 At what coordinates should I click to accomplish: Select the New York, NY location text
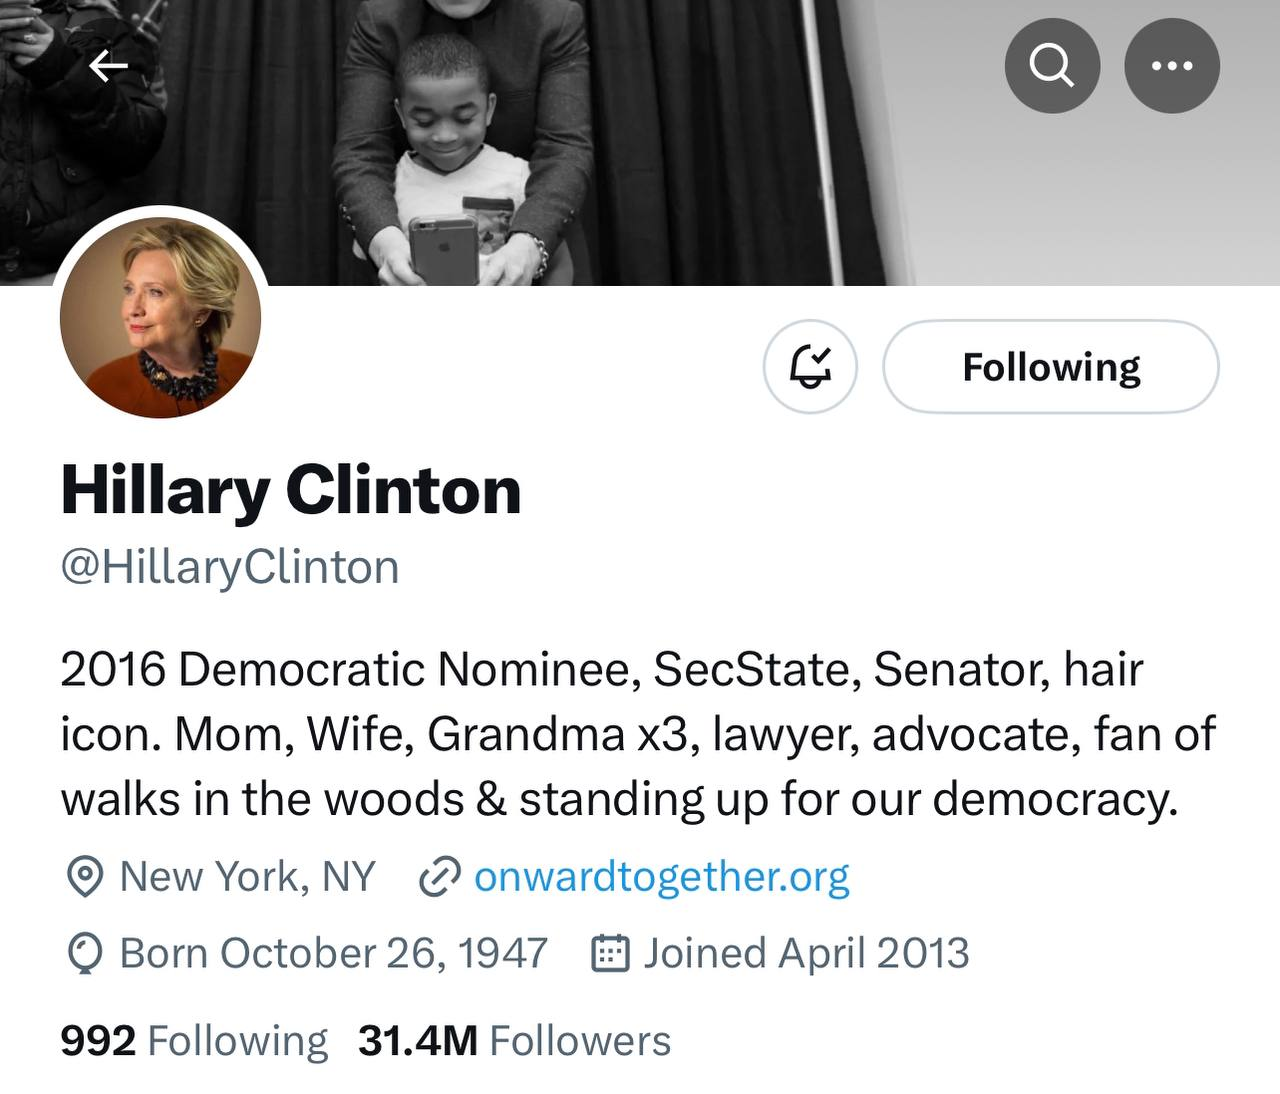point(247,876)
